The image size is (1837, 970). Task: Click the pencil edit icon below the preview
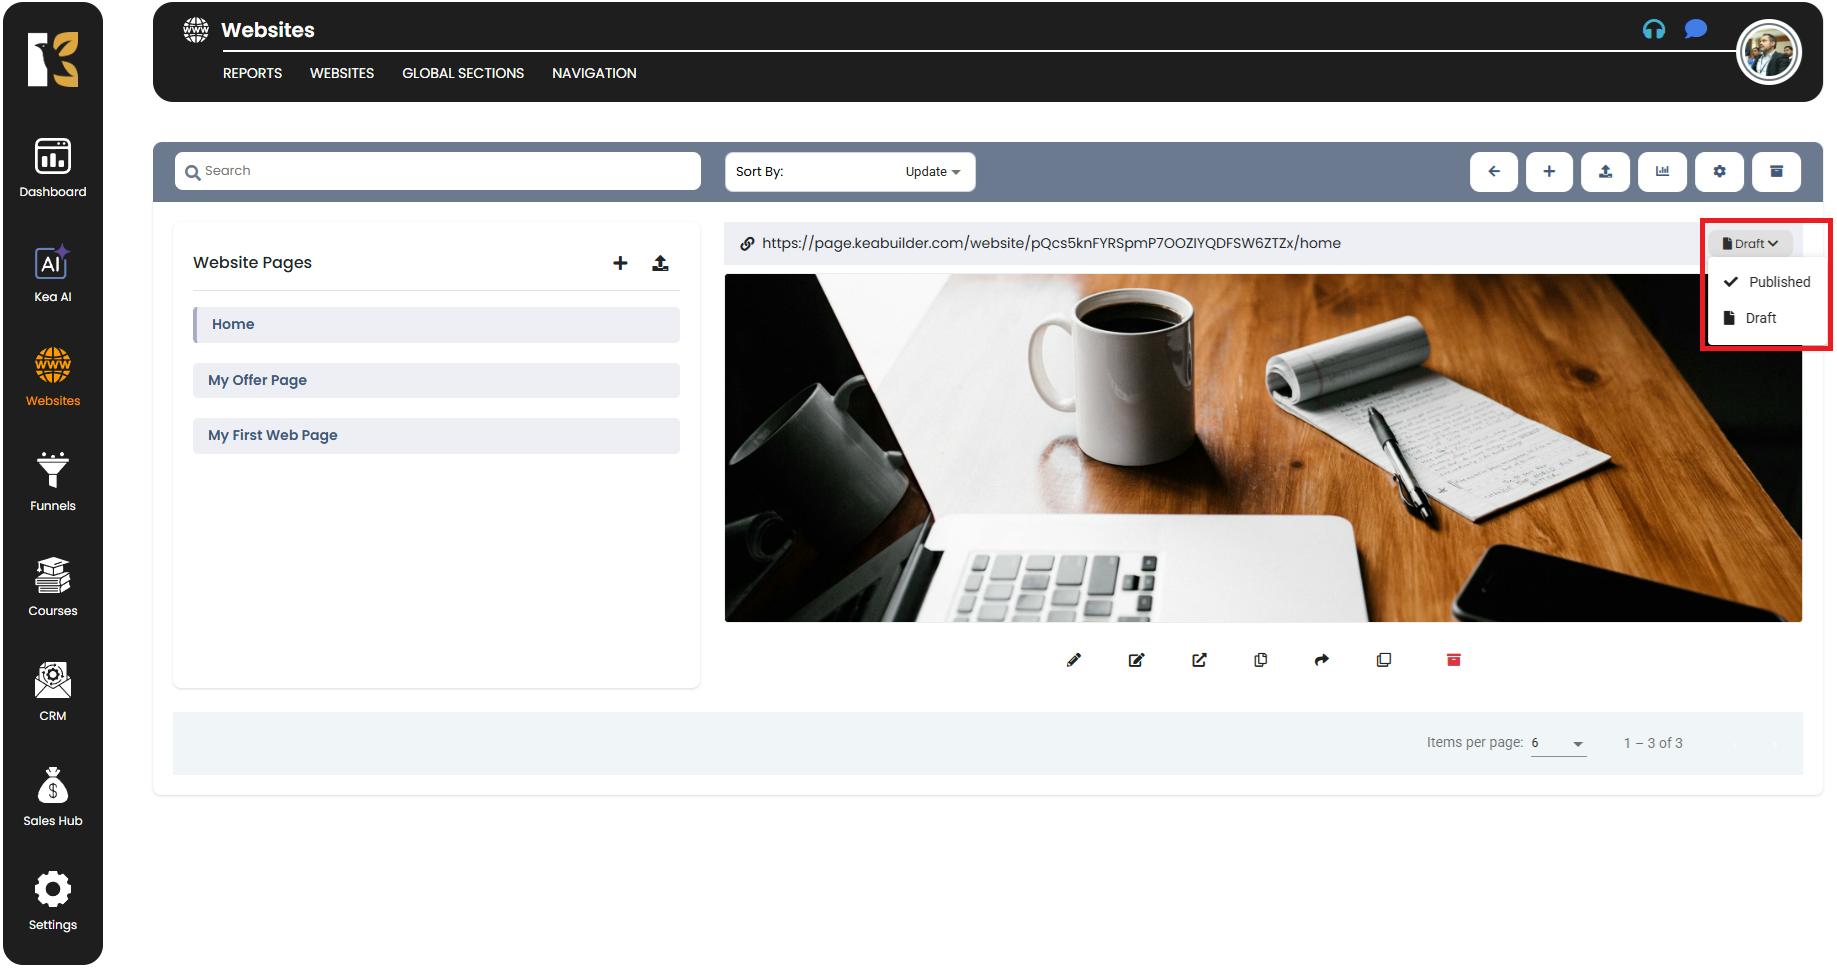click(x=1073, y=660)
